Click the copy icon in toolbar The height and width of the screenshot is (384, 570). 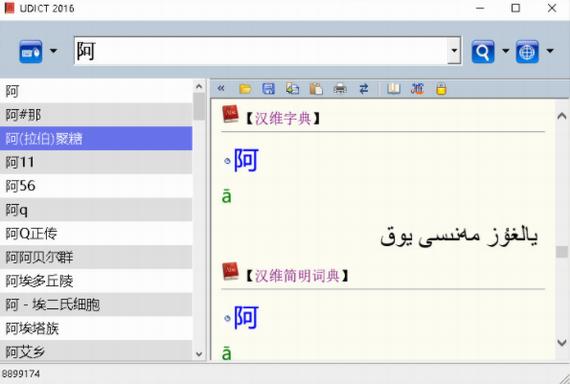[292, 88]
